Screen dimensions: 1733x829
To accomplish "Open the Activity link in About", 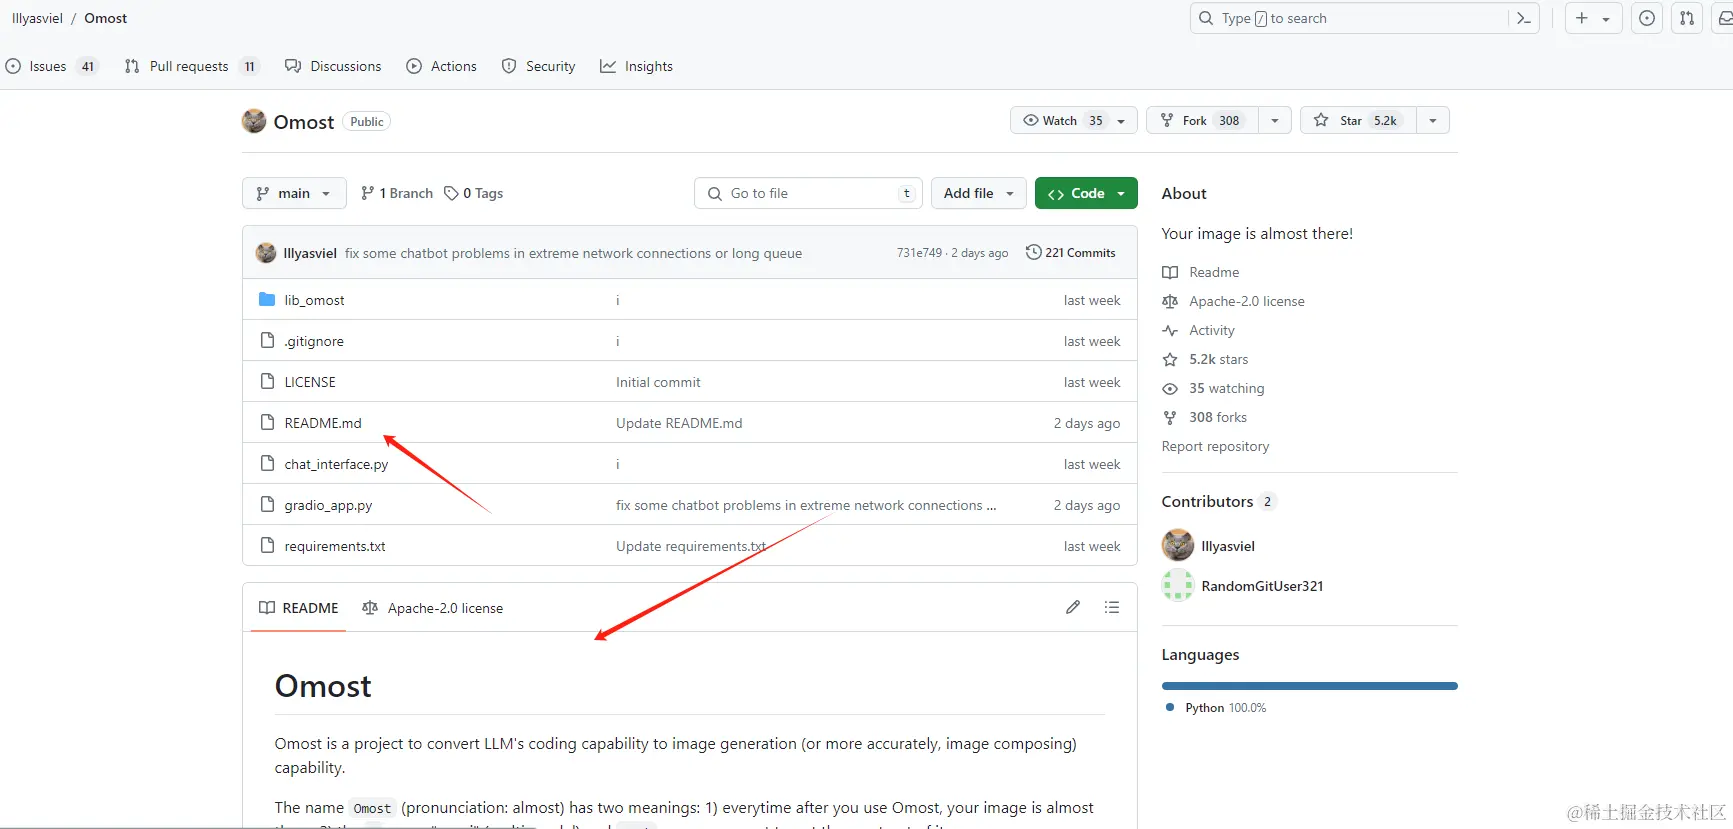I will (1199, 330).
